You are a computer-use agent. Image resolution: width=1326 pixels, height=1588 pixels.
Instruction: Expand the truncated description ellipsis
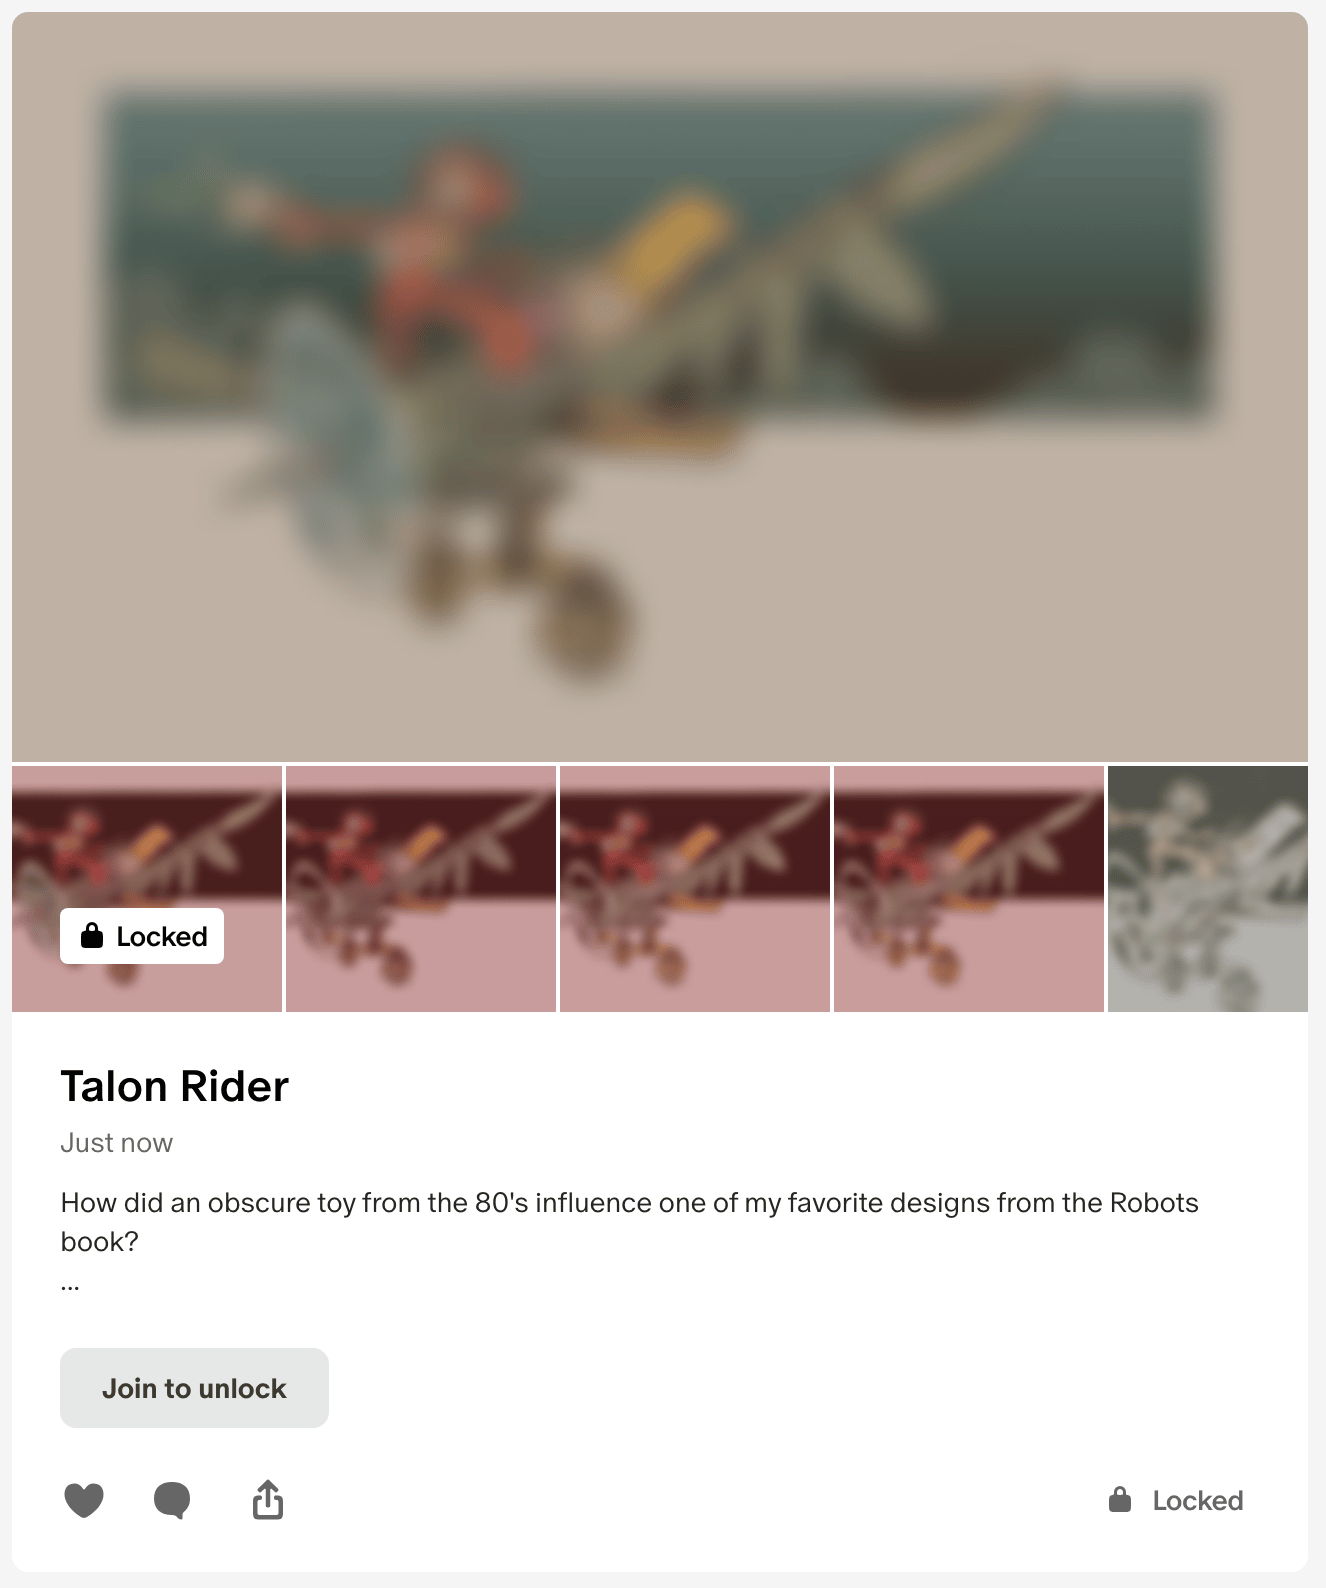[70, 1285]
